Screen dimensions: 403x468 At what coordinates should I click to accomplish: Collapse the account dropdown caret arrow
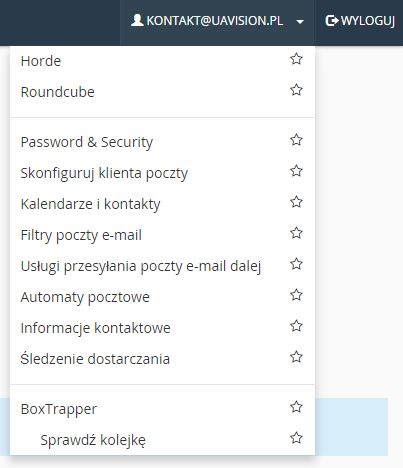300,22
